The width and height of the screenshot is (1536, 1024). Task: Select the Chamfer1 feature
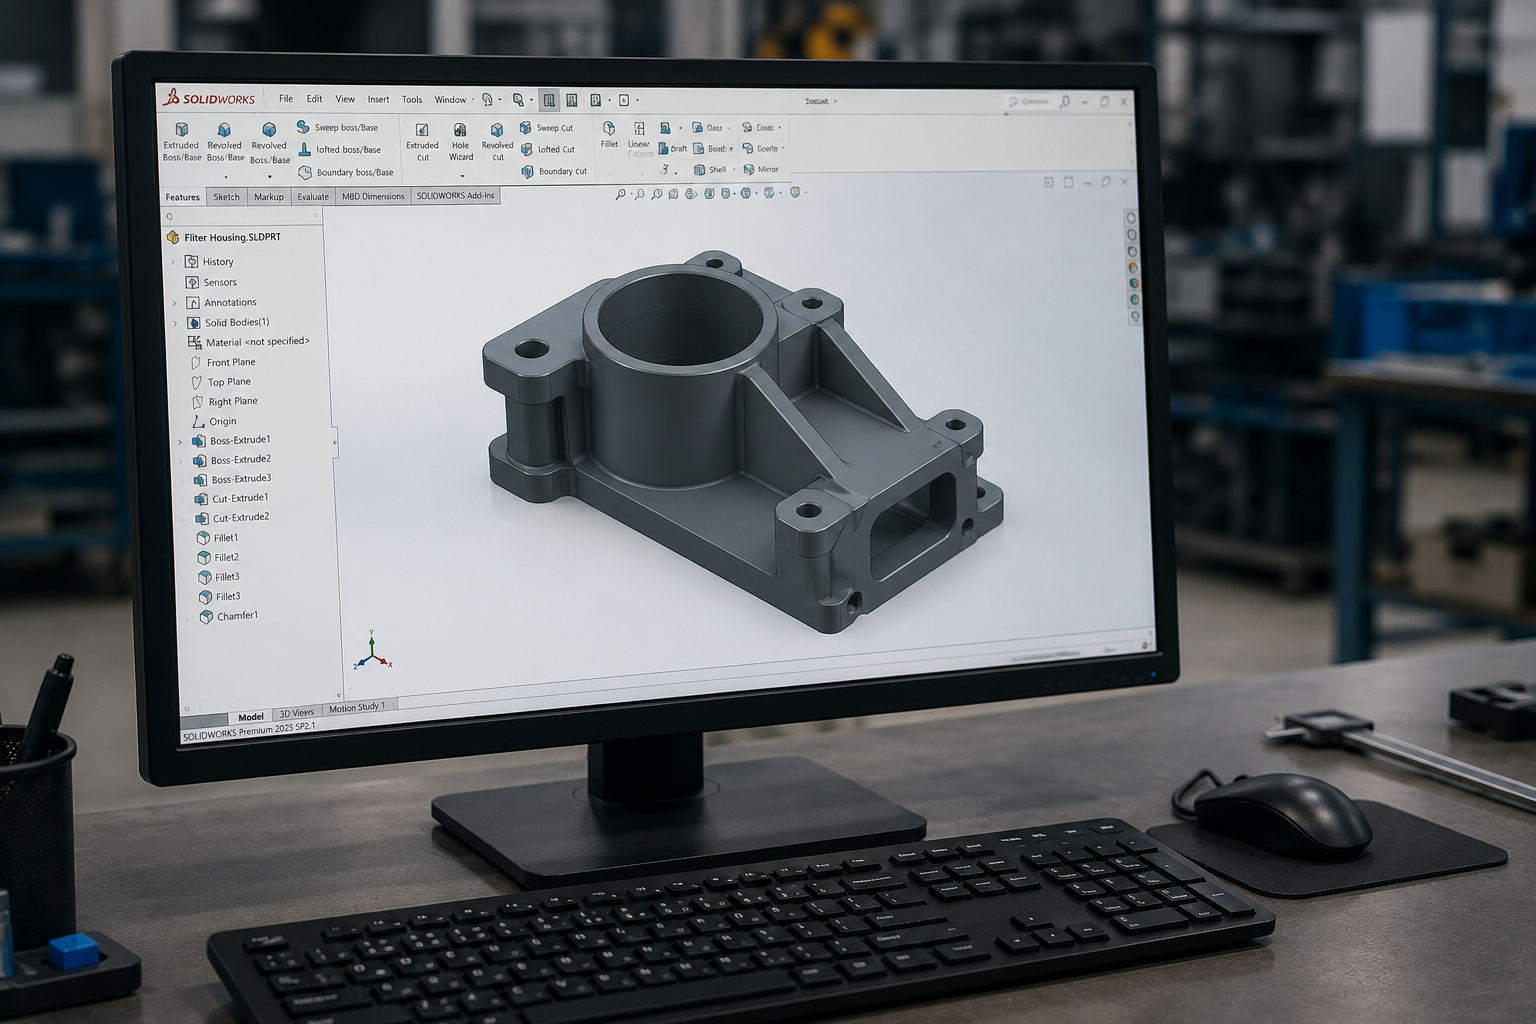pos(229,616)
